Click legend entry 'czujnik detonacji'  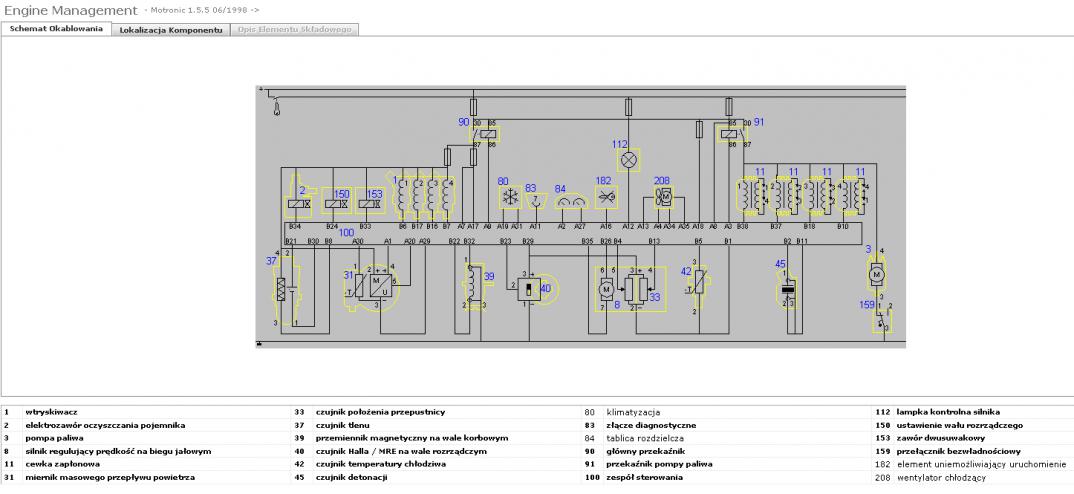click(x=352, y=477)
